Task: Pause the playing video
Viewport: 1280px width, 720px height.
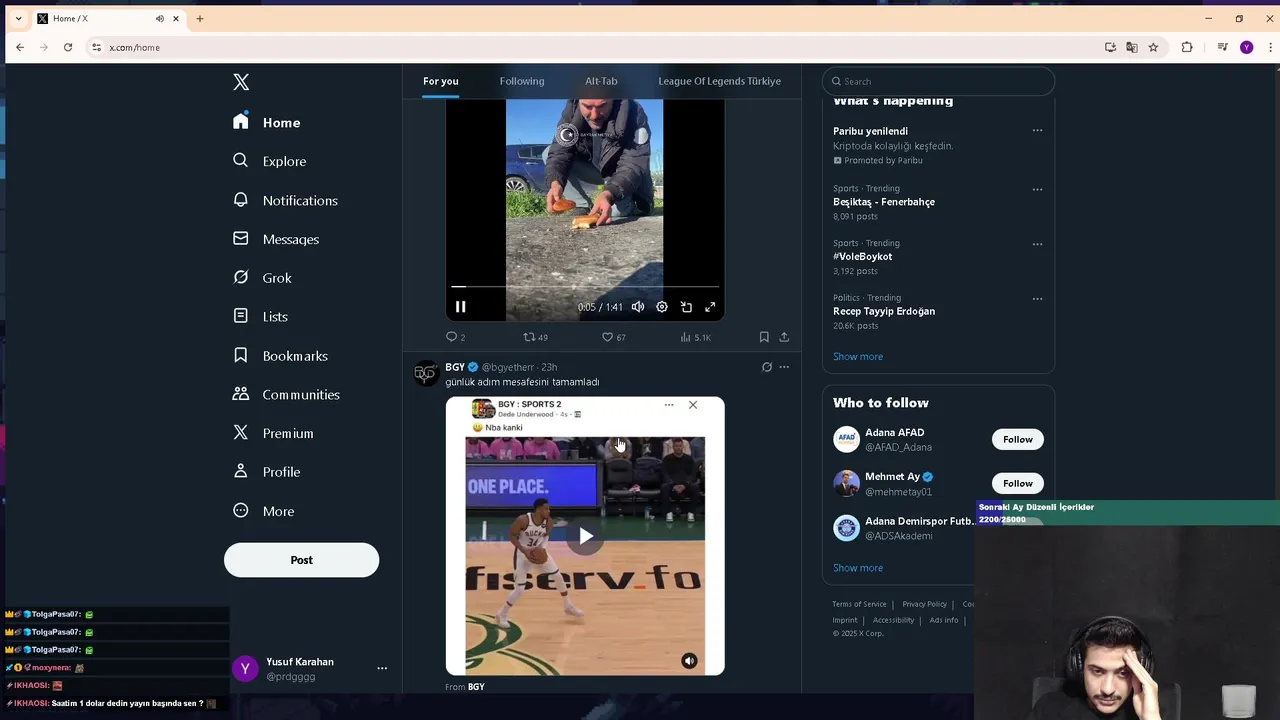Action: (461, 307)
